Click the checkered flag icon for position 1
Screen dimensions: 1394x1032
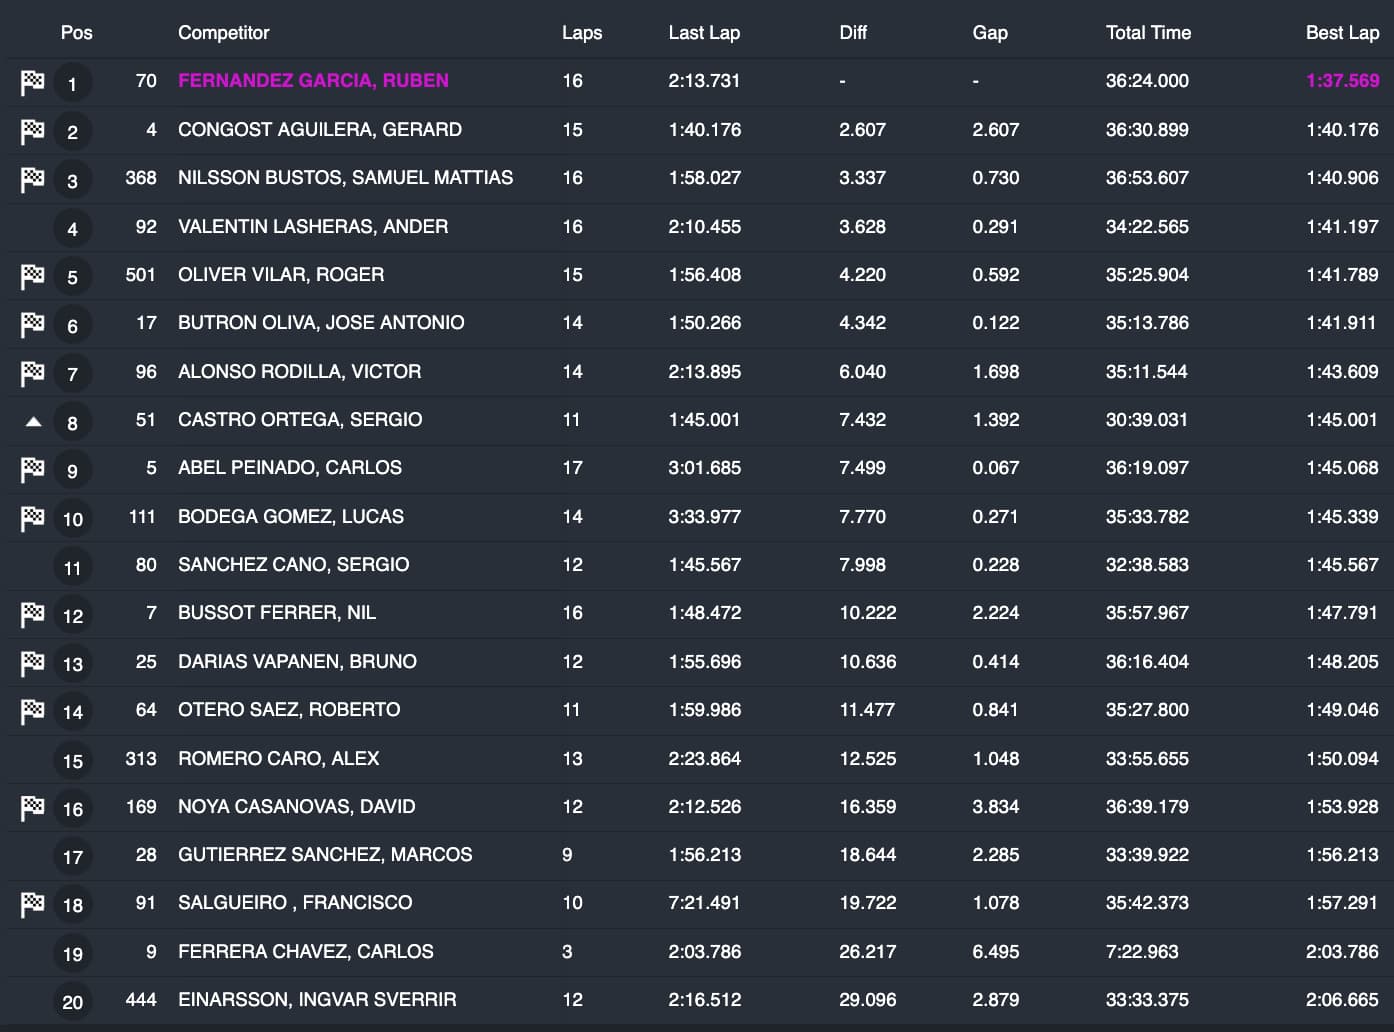[x=32, y=82]
